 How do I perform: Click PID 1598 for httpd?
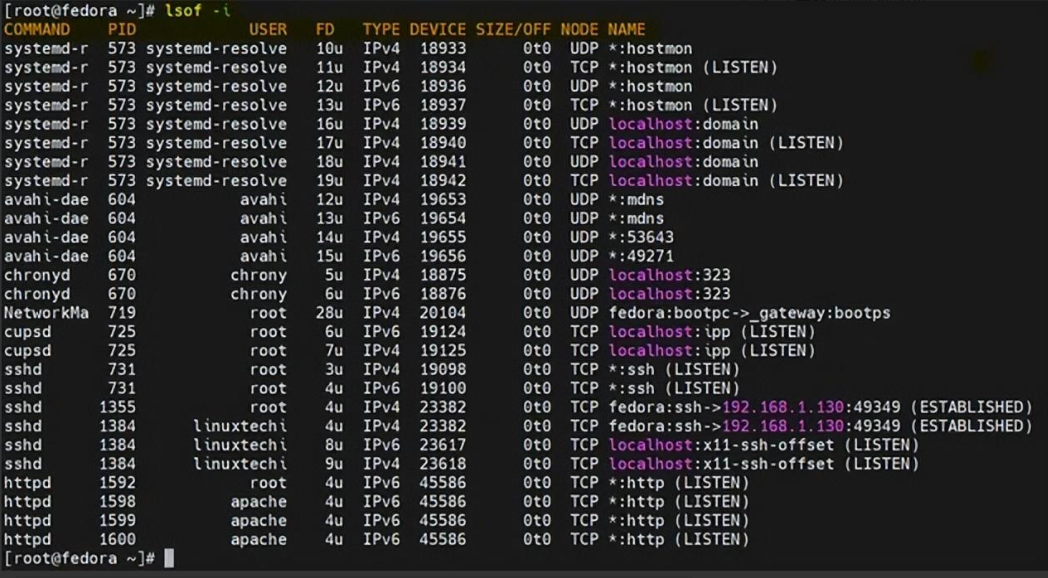118,502
